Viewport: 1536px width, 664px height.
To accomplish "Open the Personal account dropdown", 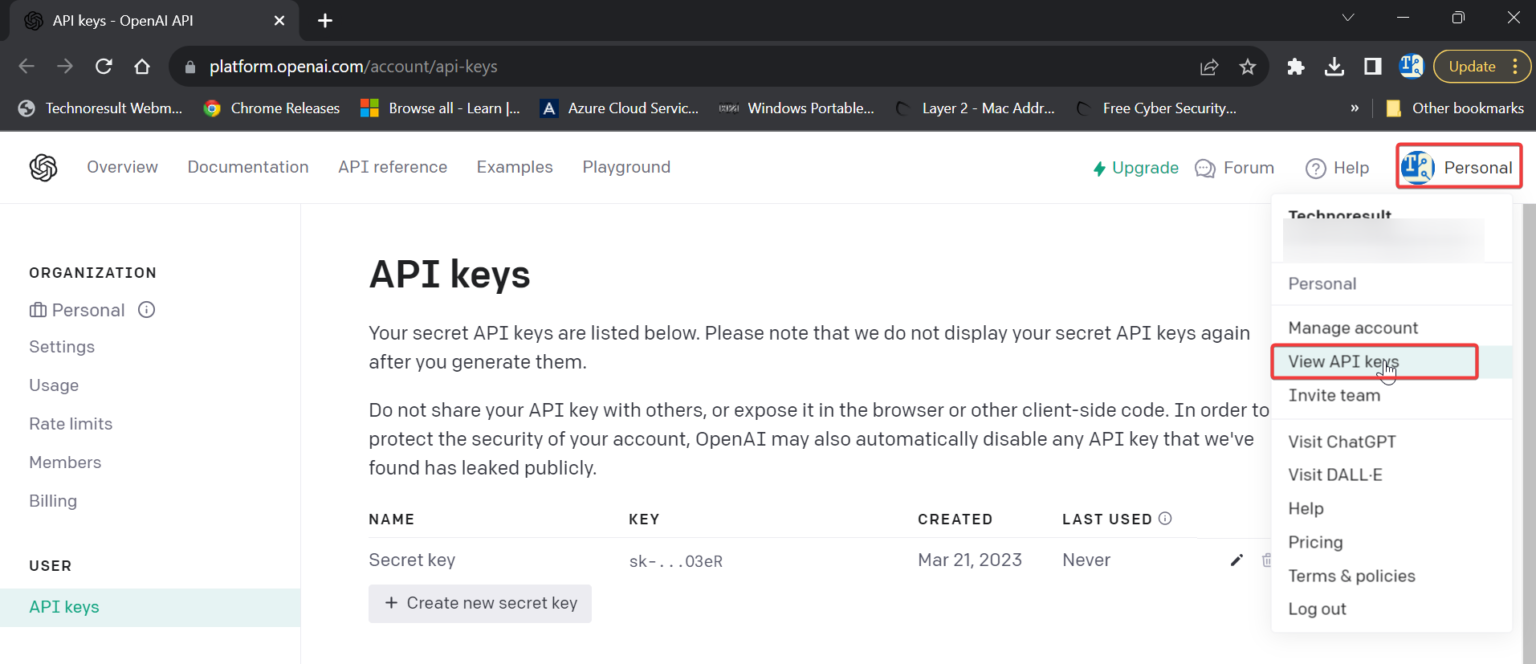I will tap(1458, 166).
